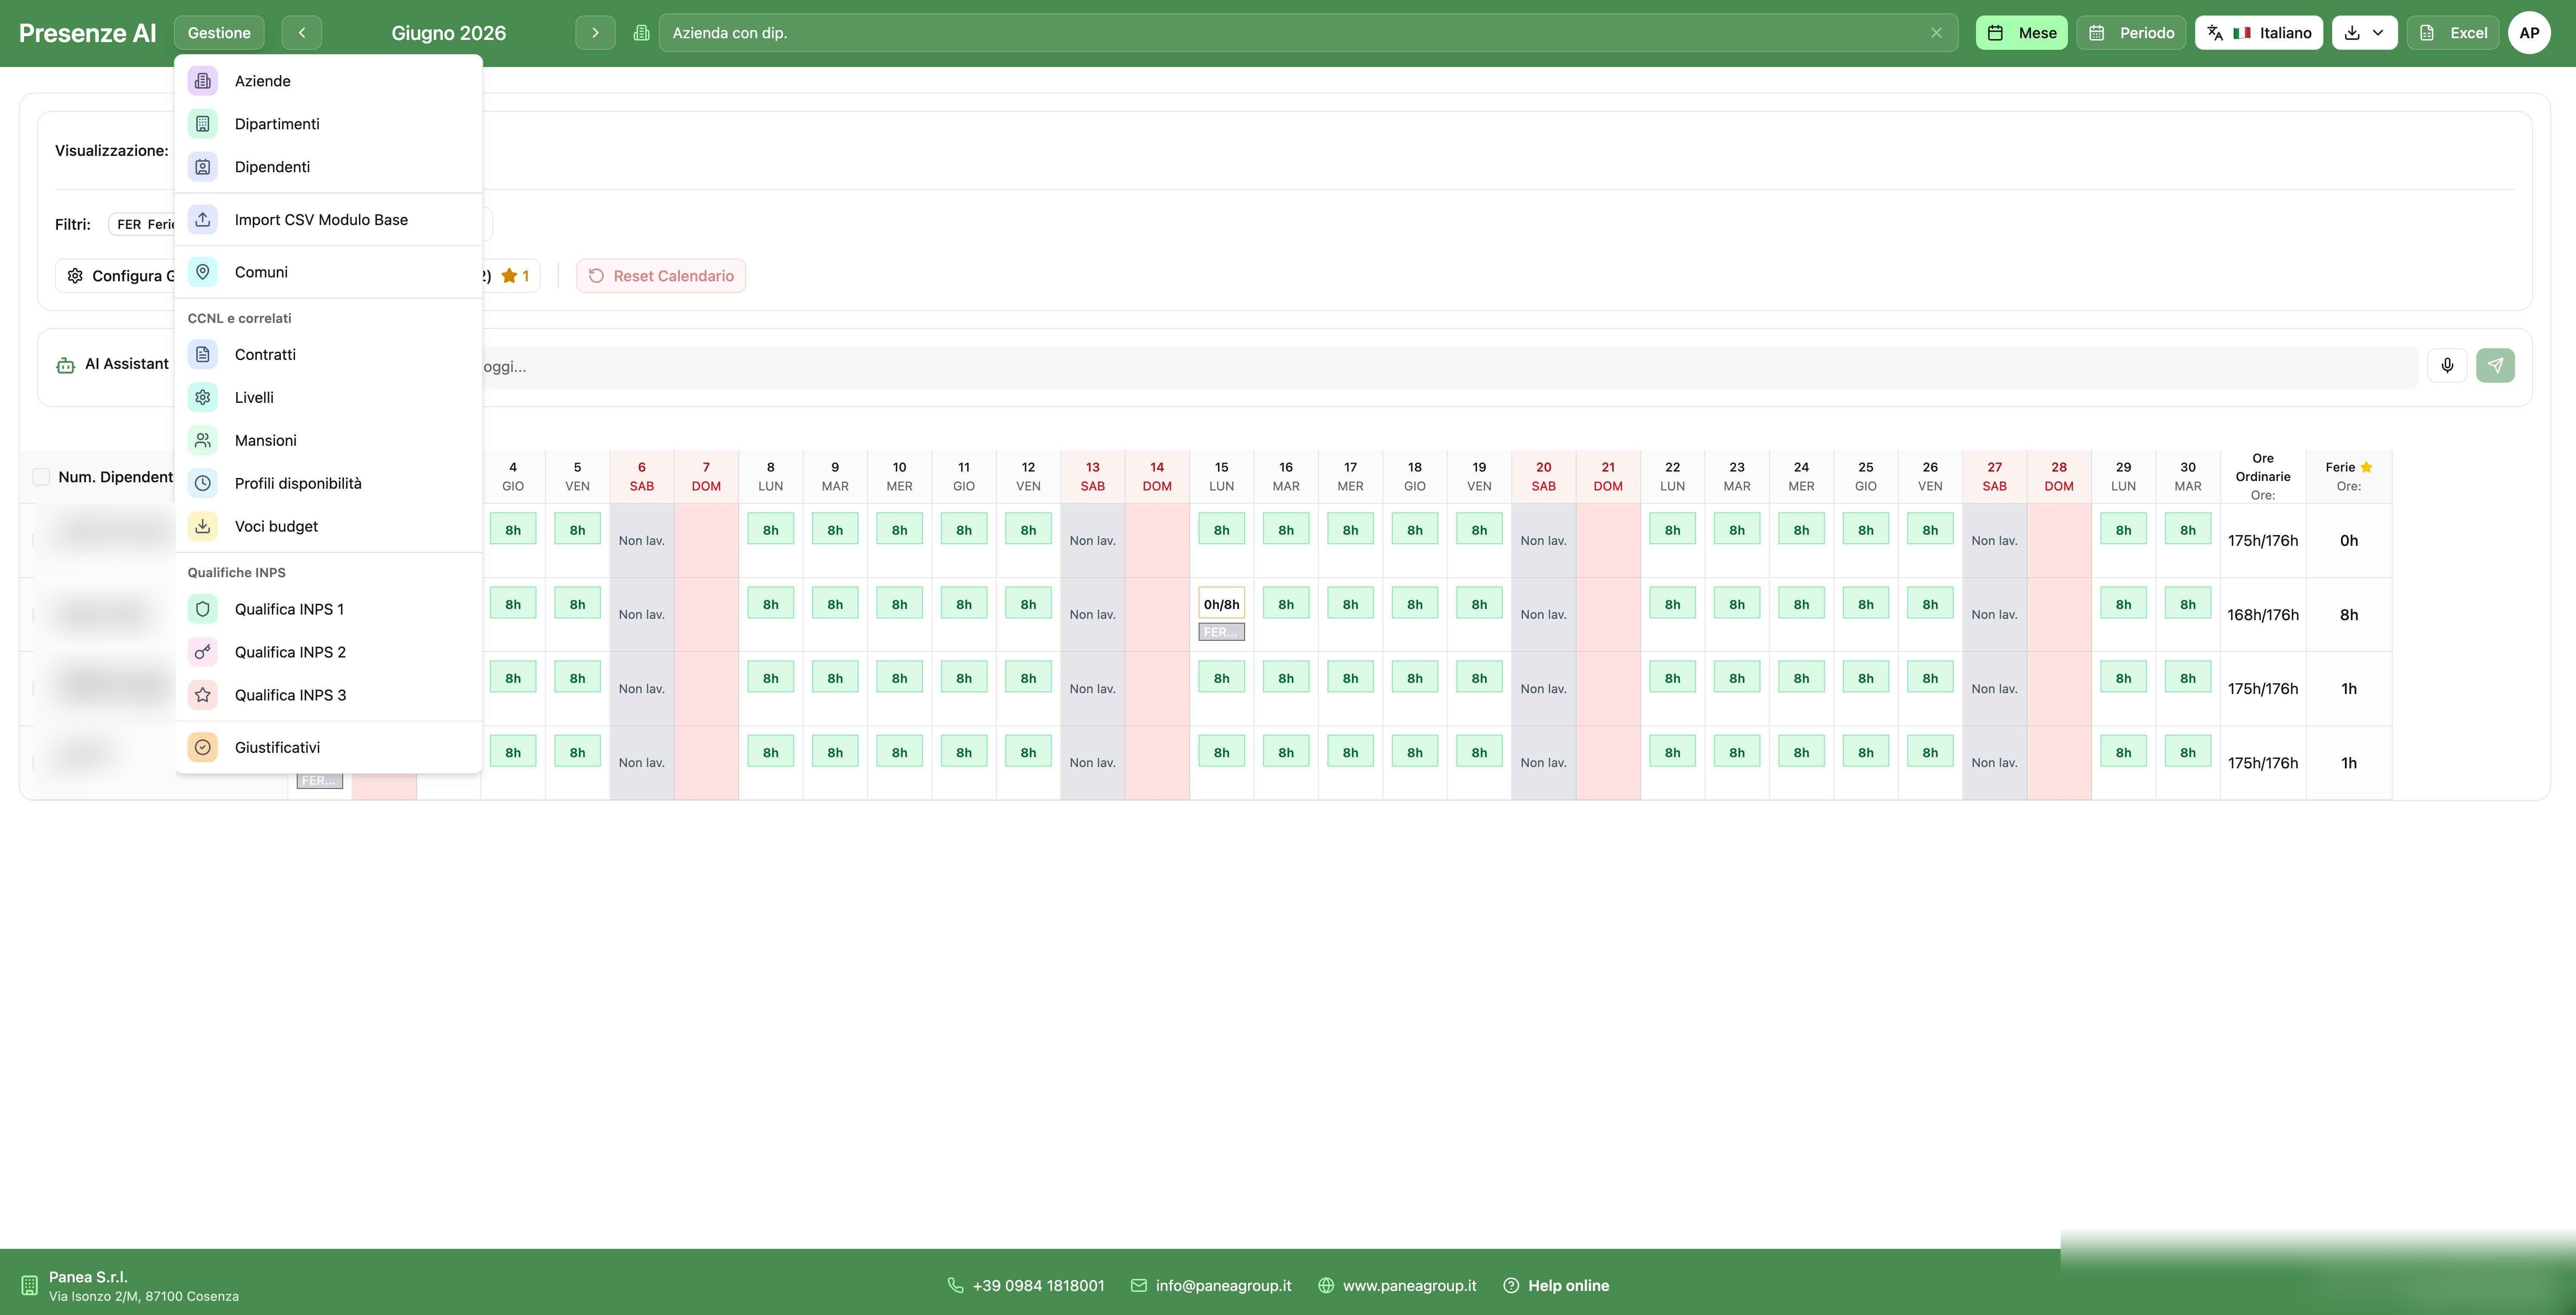Click the Ore Ordinarie column header
The image size is (2576, 1315).
point(2262,477)
